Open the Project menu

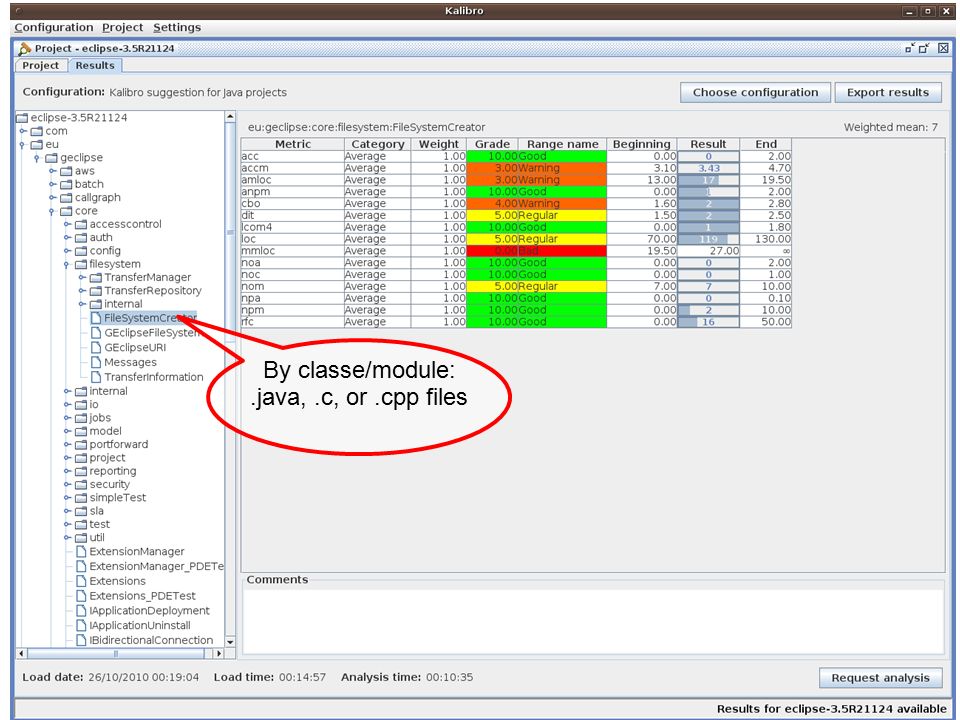(x=122, y=28)
